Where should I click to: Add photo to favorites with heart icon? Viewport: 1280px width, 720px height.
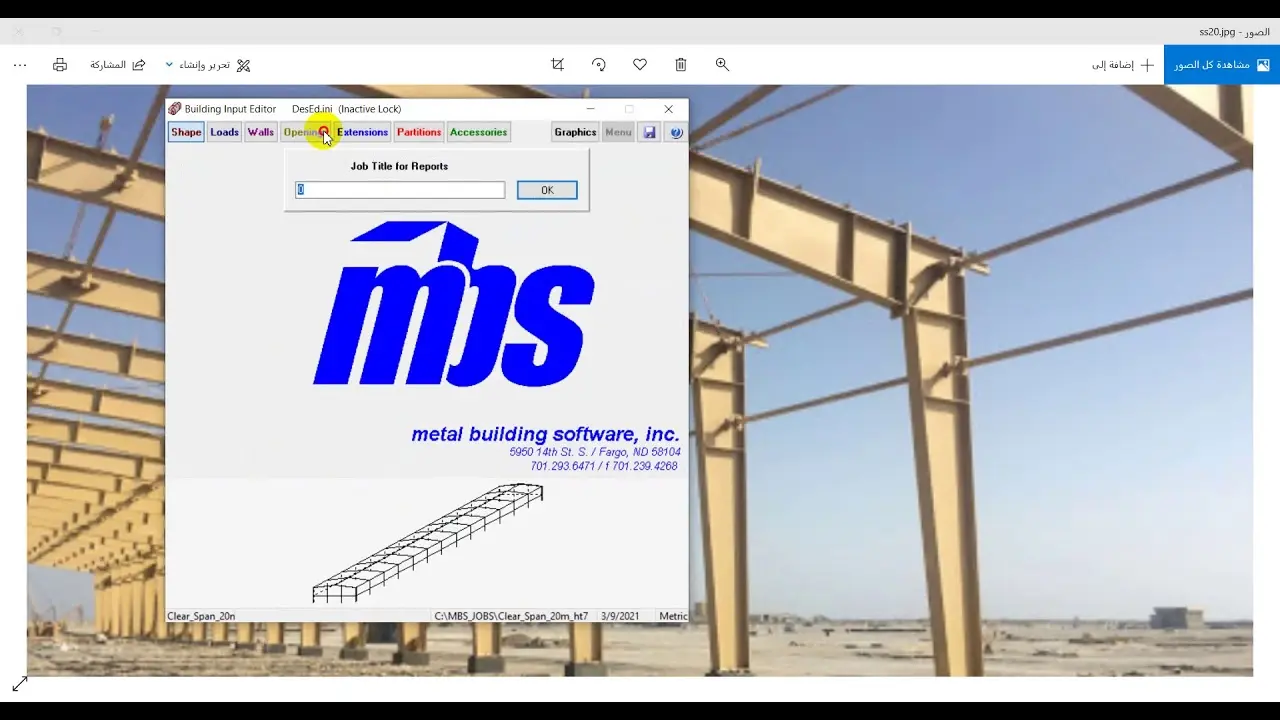[x=640, y=64]
